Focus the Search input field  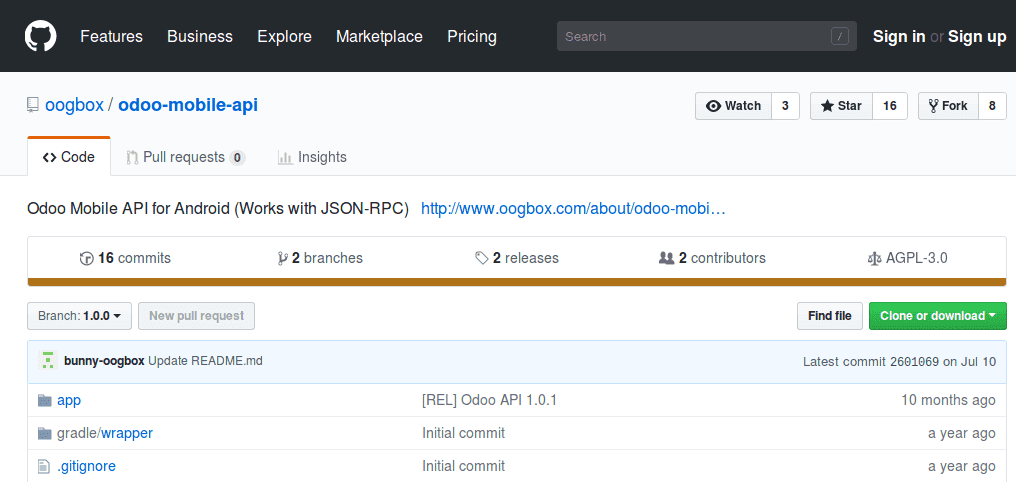[706, 36]
